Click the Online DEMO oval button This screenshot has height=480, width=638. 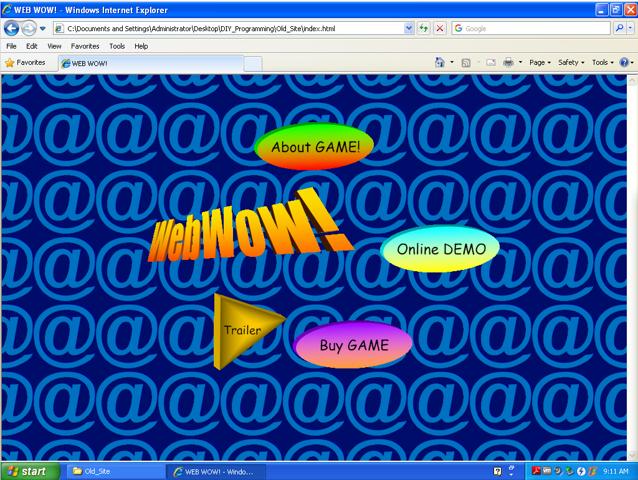pos(440,249)
